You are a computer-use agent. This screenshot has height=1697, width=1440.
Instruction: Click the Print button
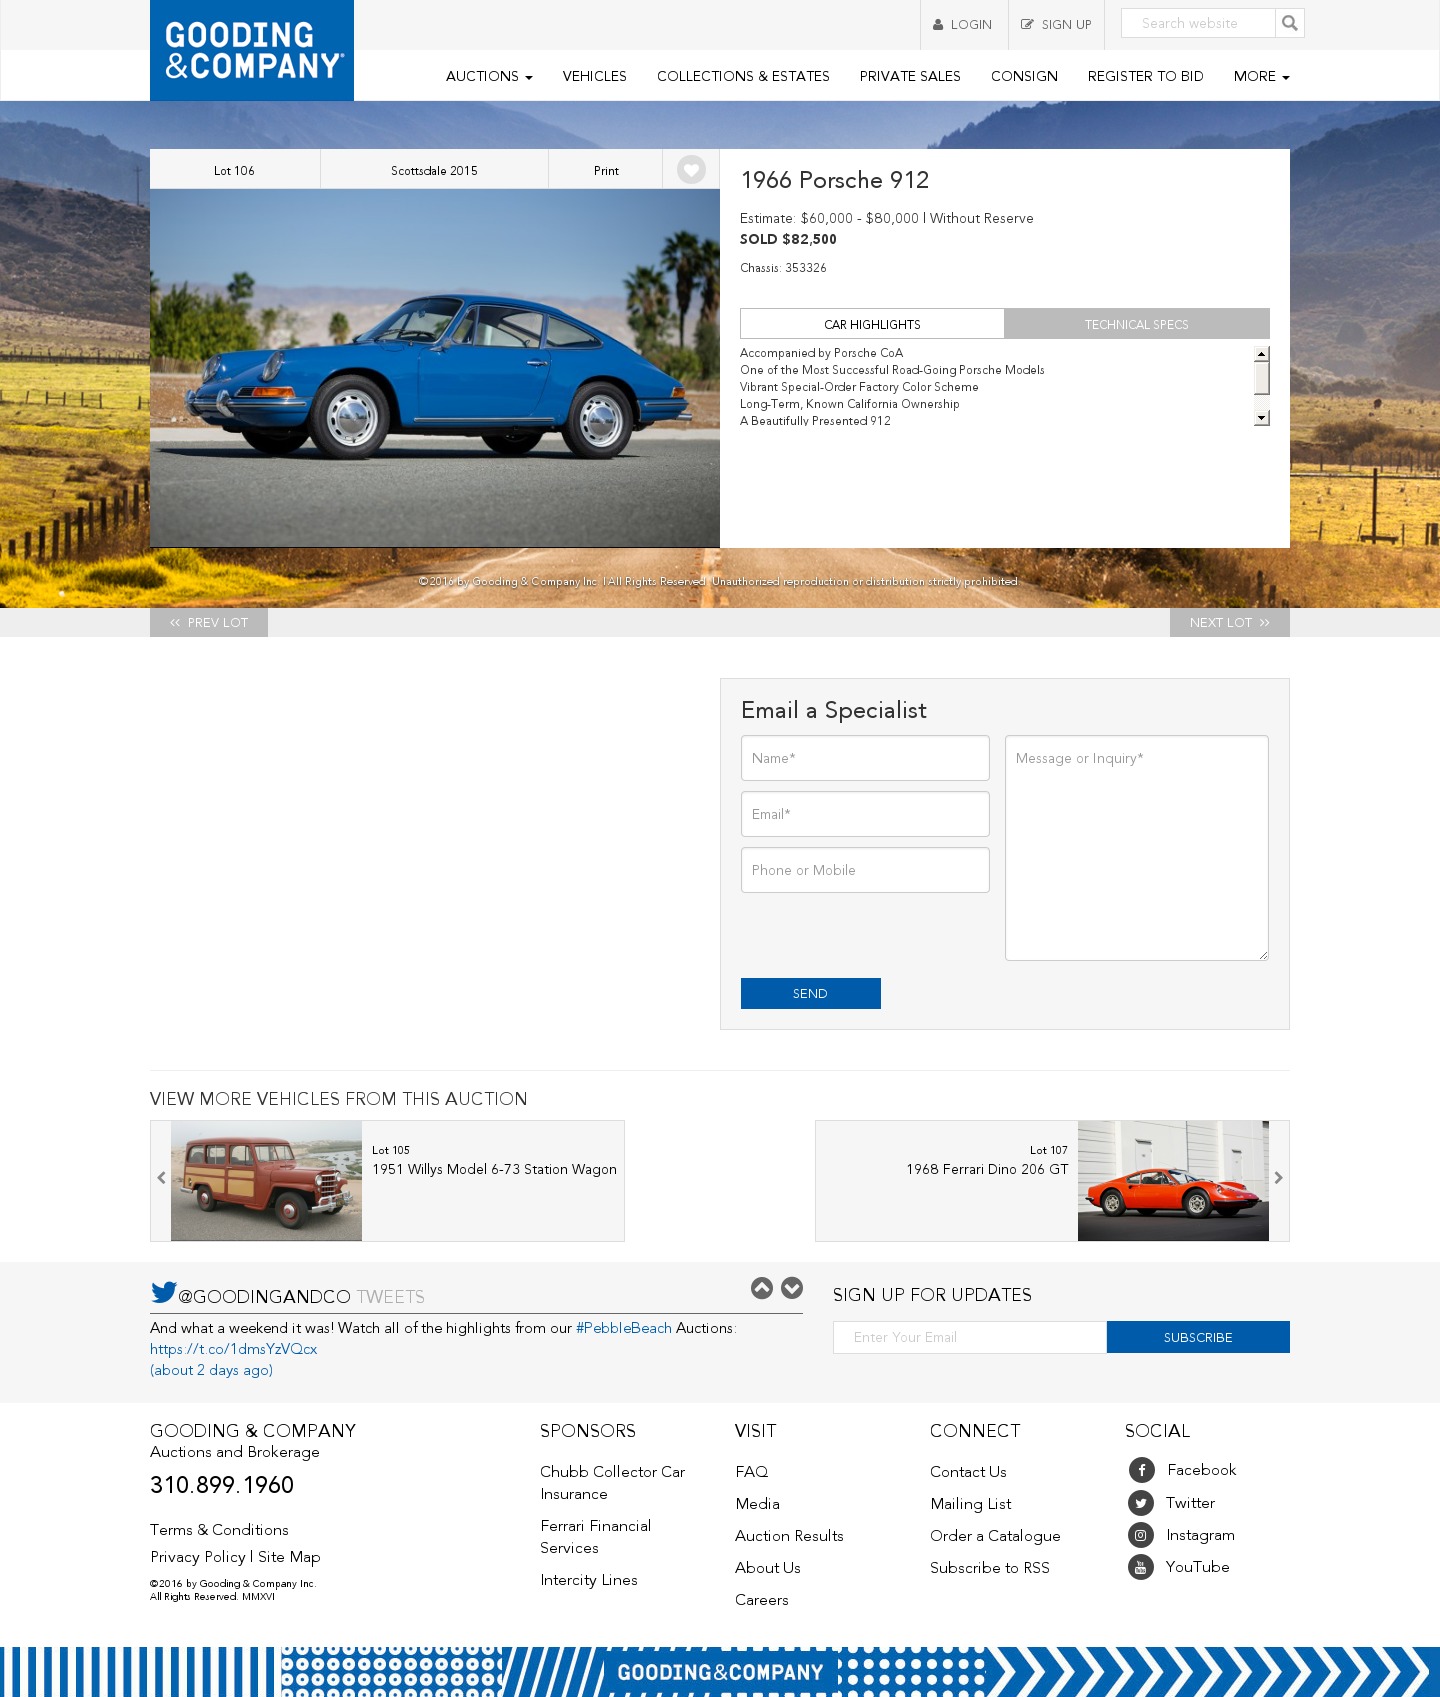click(x=606, y=170)
